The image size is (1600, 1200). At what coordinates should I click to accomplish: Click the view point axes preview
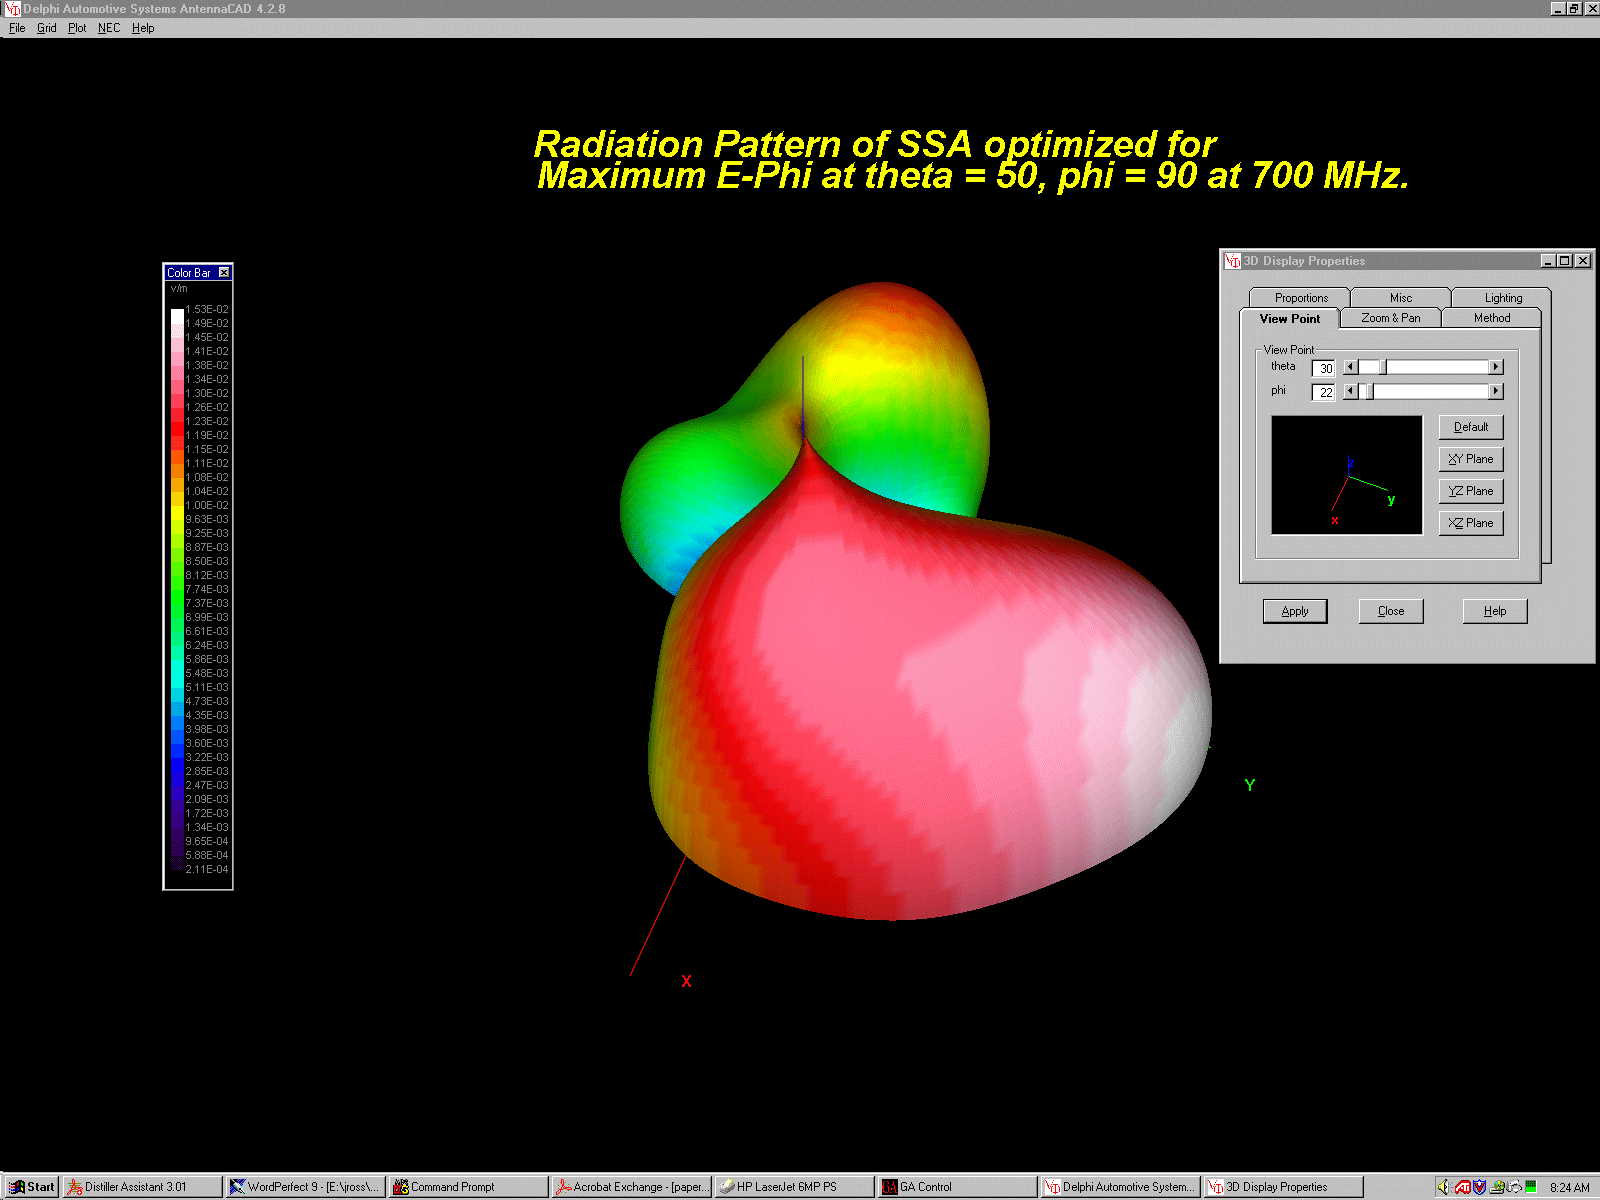coord(1346,475)
